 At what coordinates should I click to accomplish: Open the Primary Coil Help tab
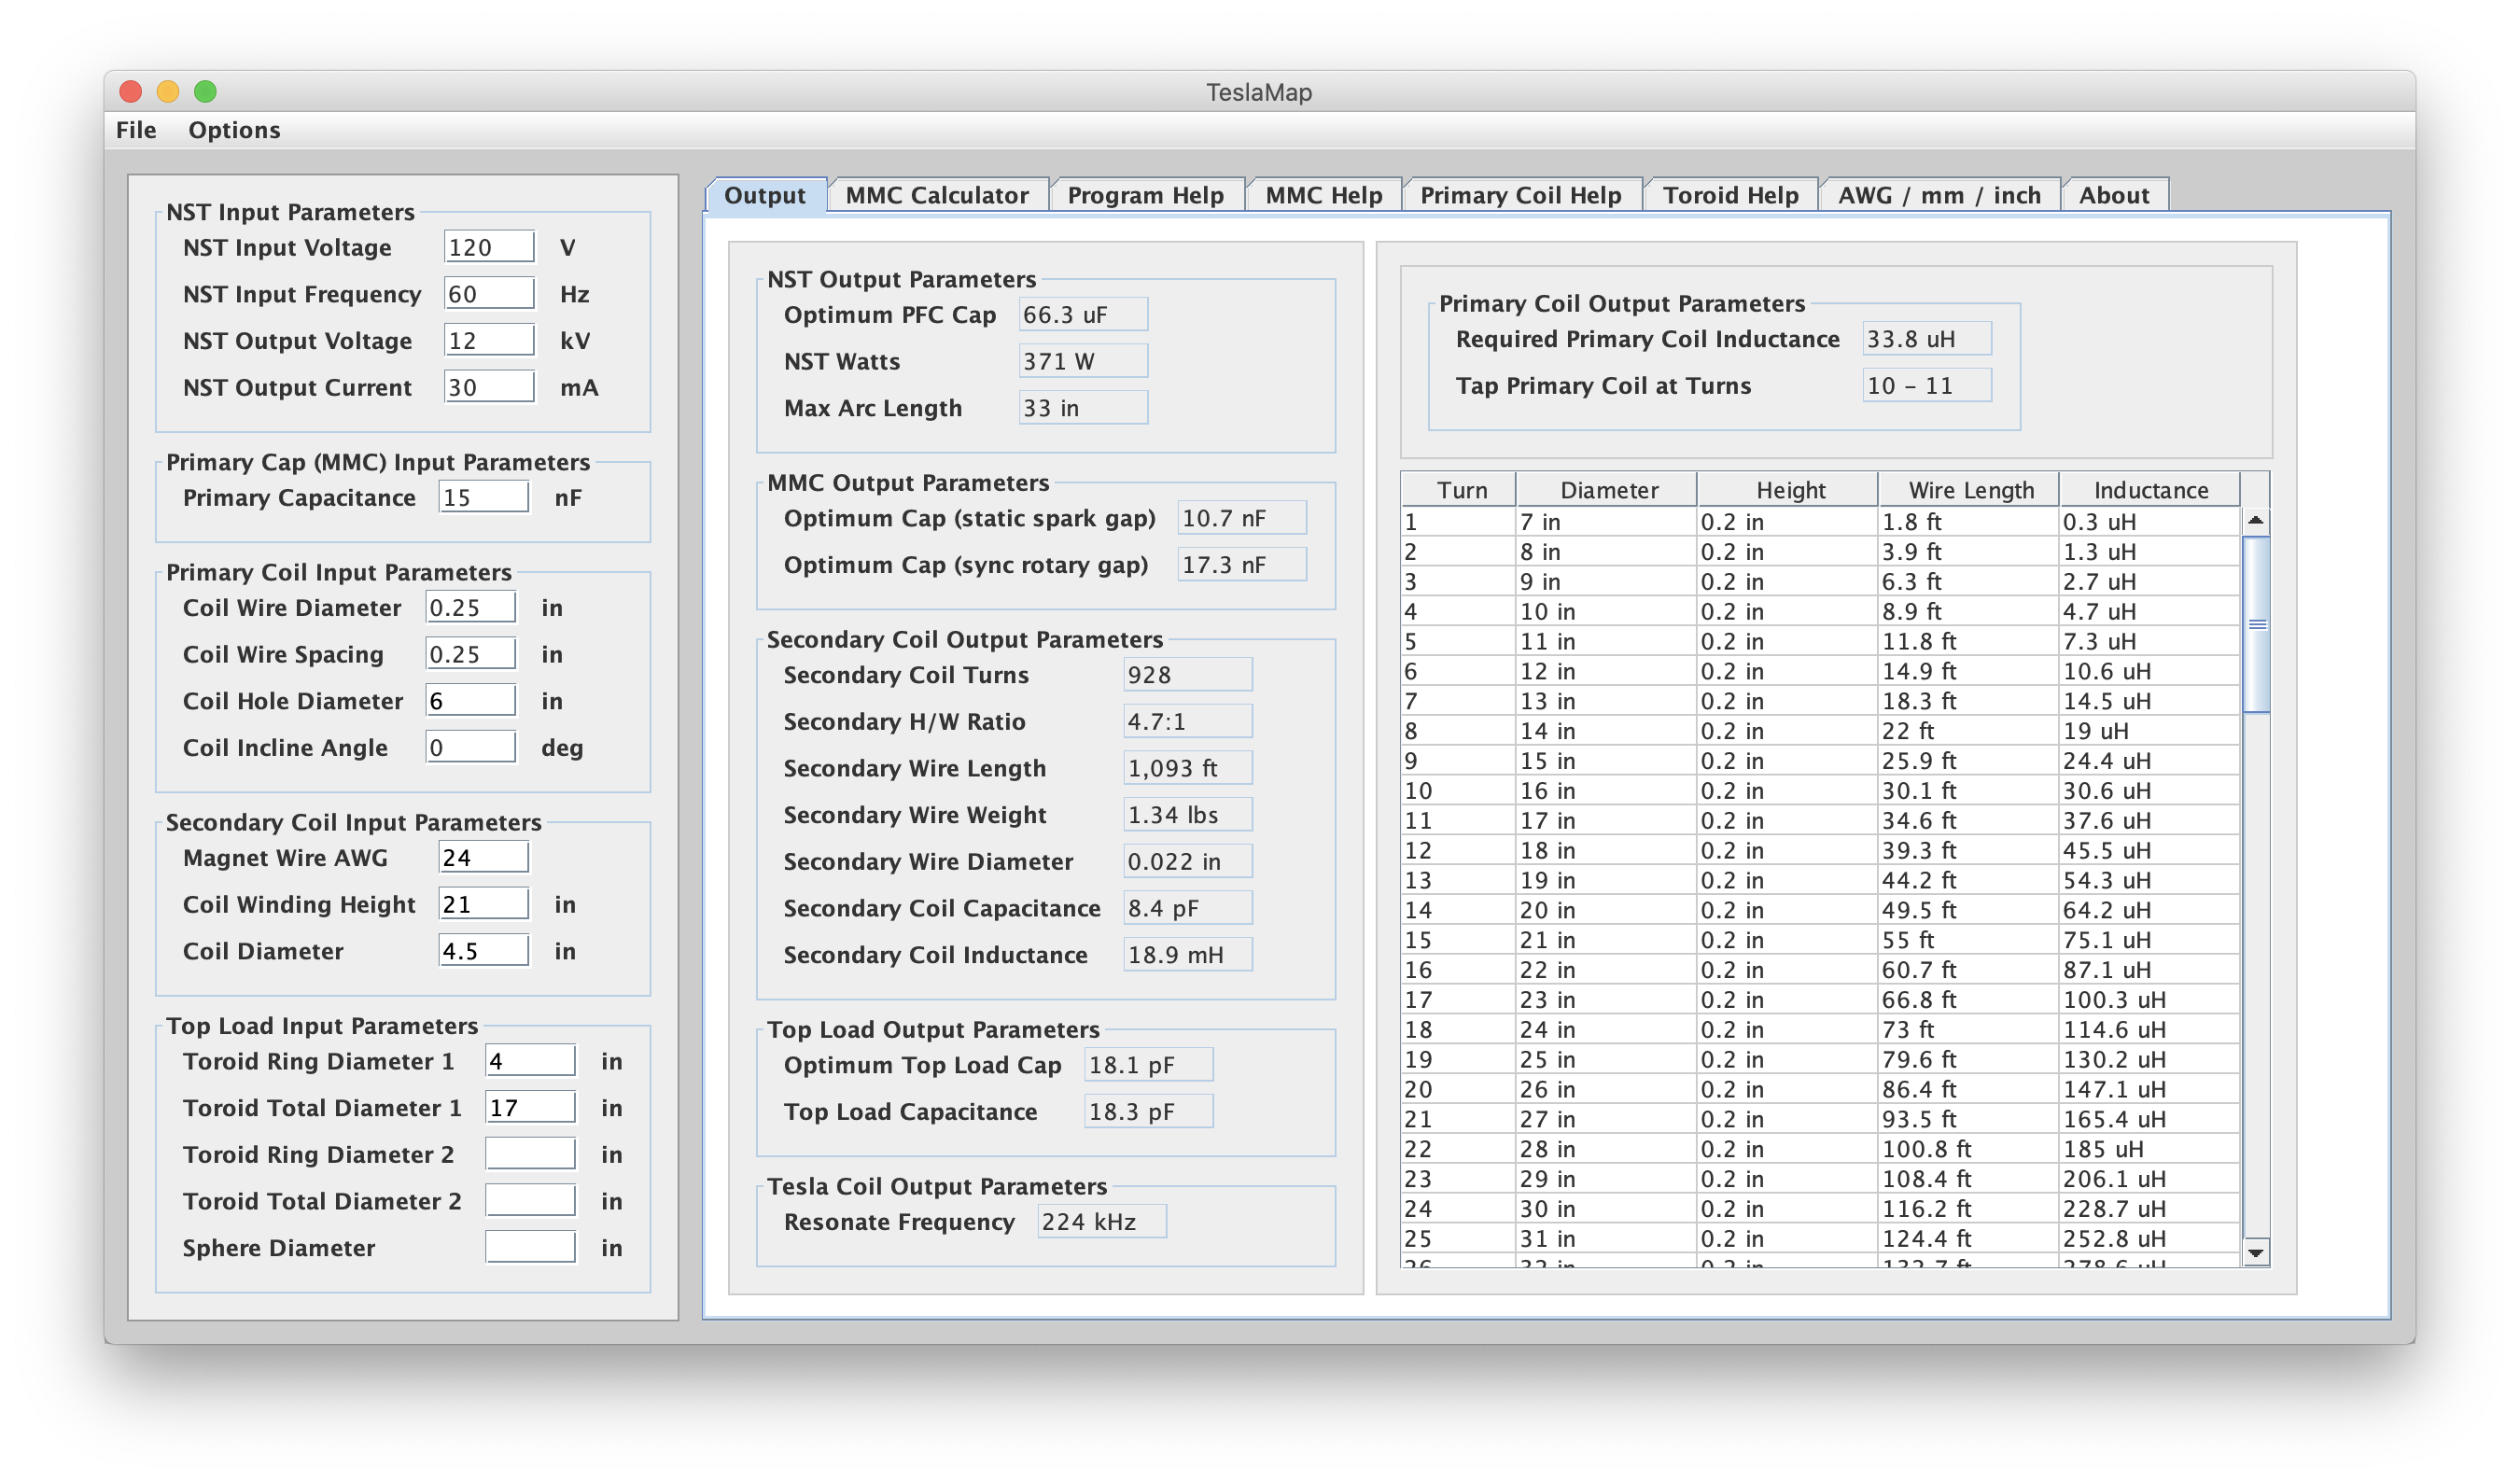click(x=1520, y=194)
